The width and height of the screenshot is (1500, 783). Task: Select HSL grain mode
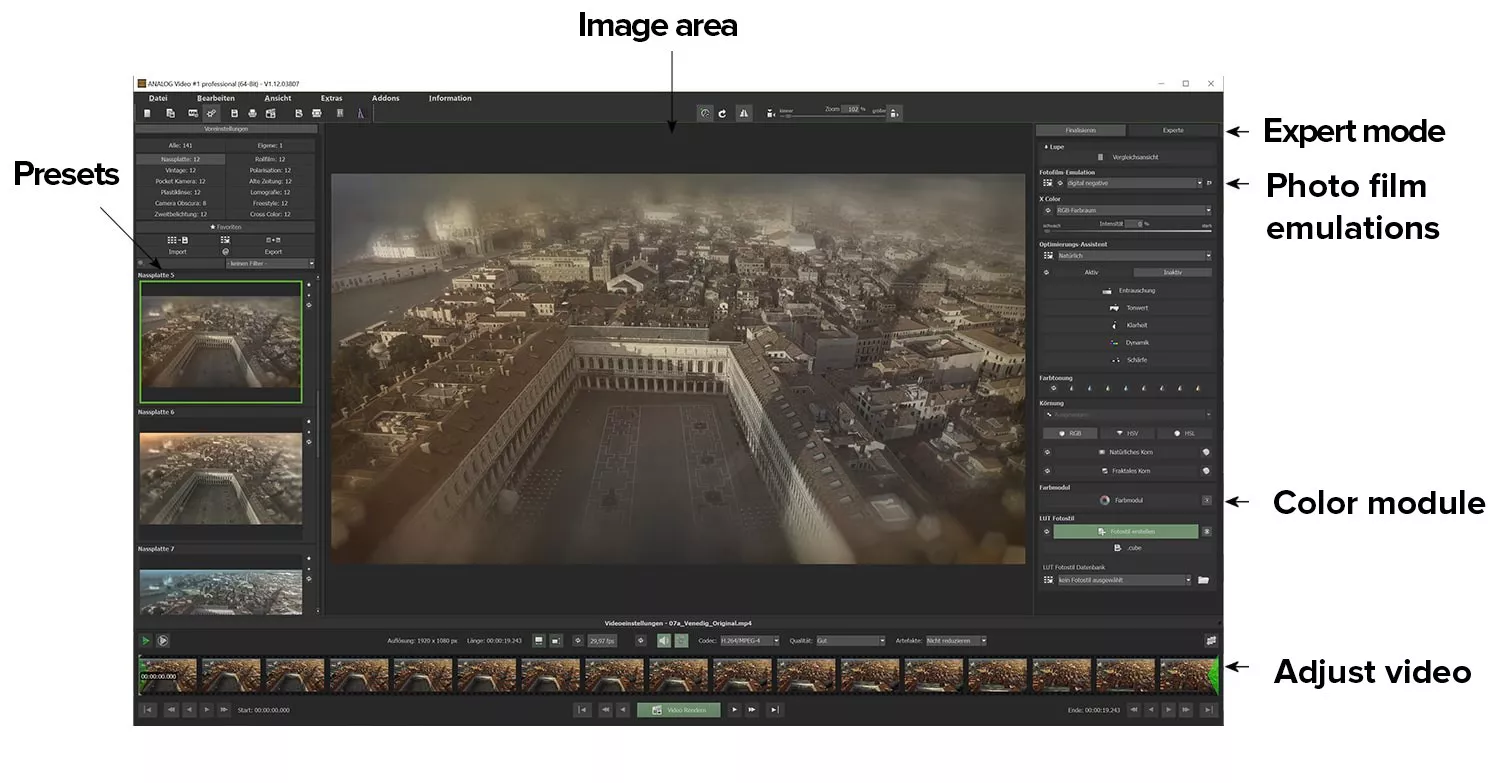pyautogui.click(x=1184, y=434)
